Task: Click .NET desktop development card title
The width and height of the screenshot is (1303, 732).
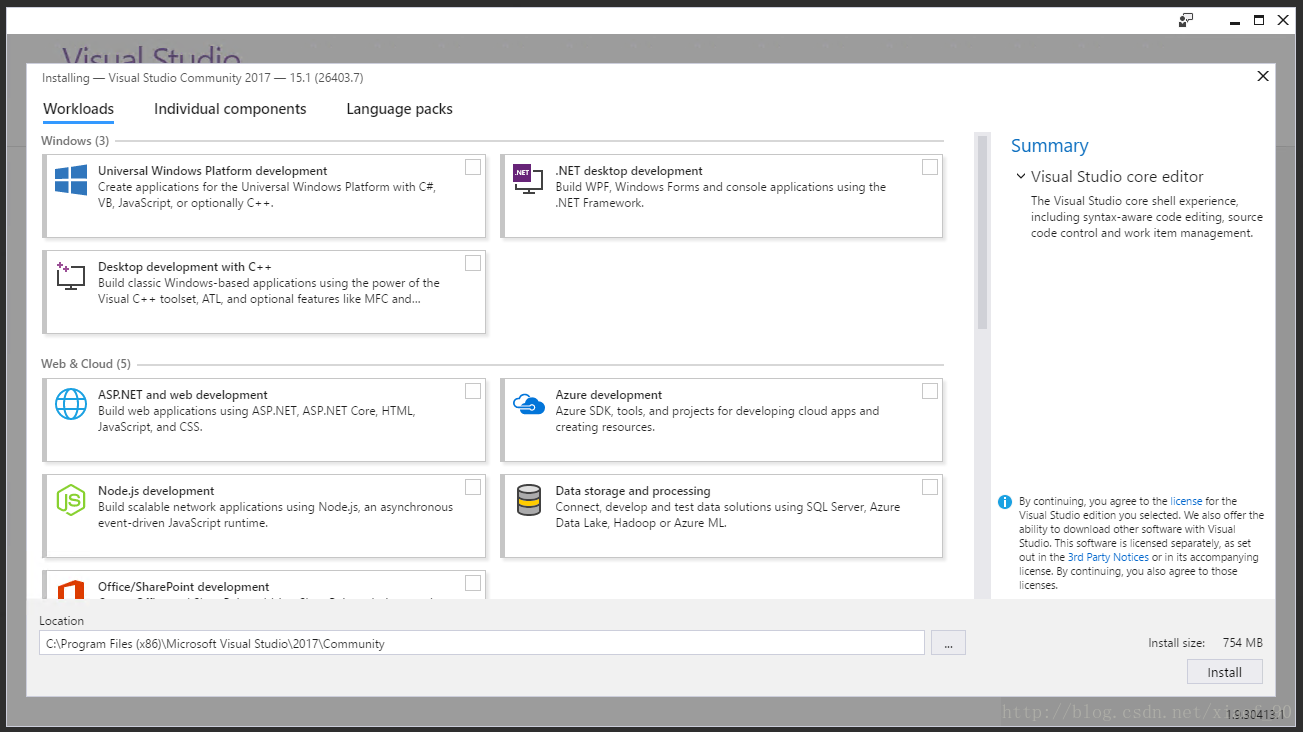Action: [629, 171]
